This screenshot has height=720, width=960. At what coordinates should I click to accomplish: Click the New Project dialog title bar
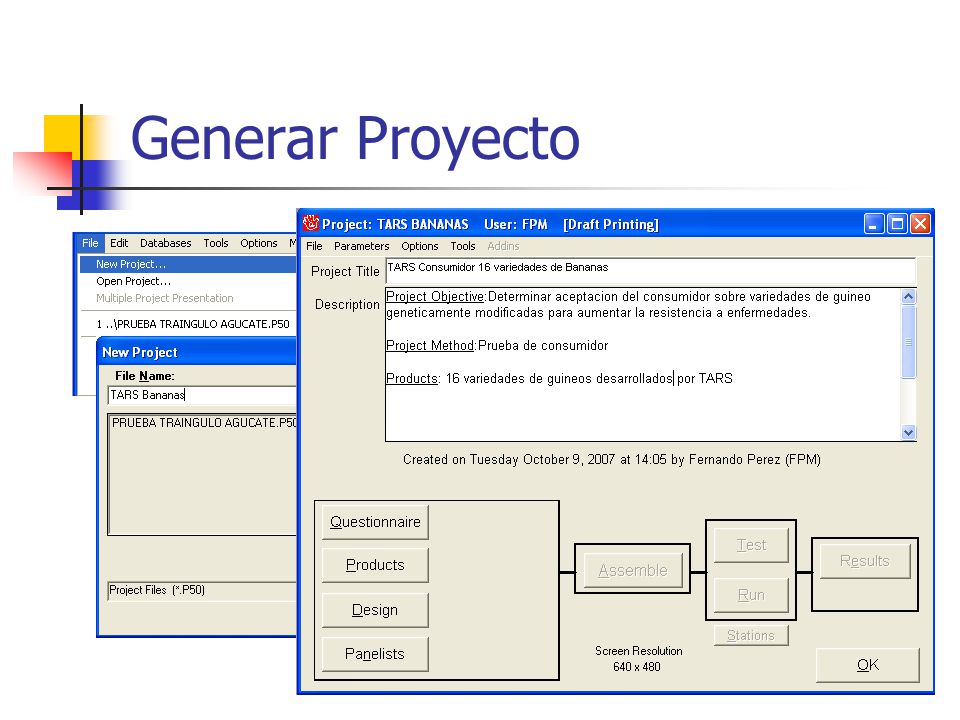coord(197,353)
